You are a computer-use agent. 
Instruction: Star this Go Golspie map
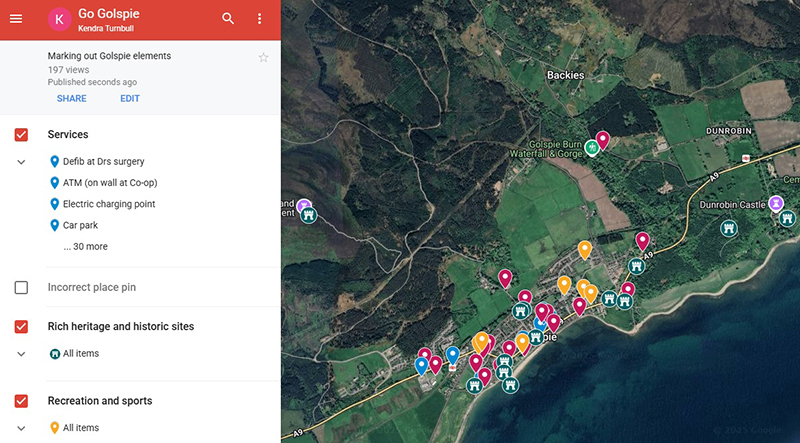pyautogui.click(x=264, y=57)
